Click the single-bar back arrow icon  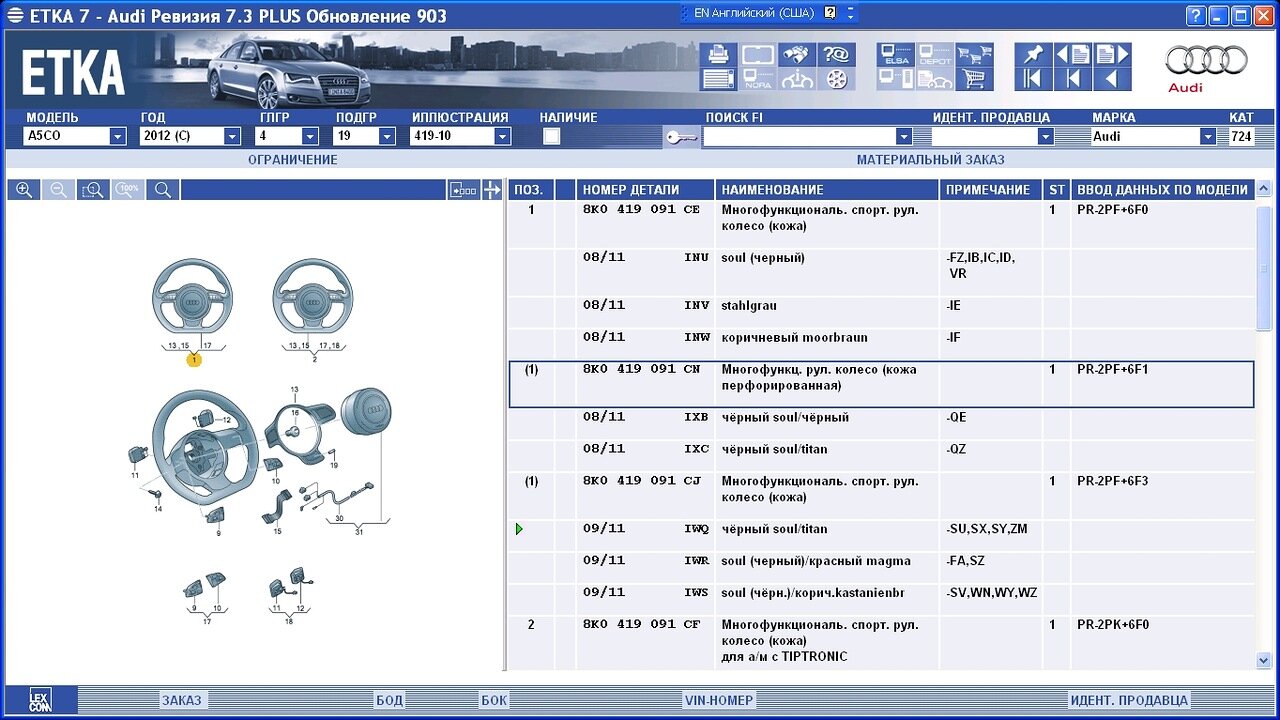click(x=1072, y=79)
